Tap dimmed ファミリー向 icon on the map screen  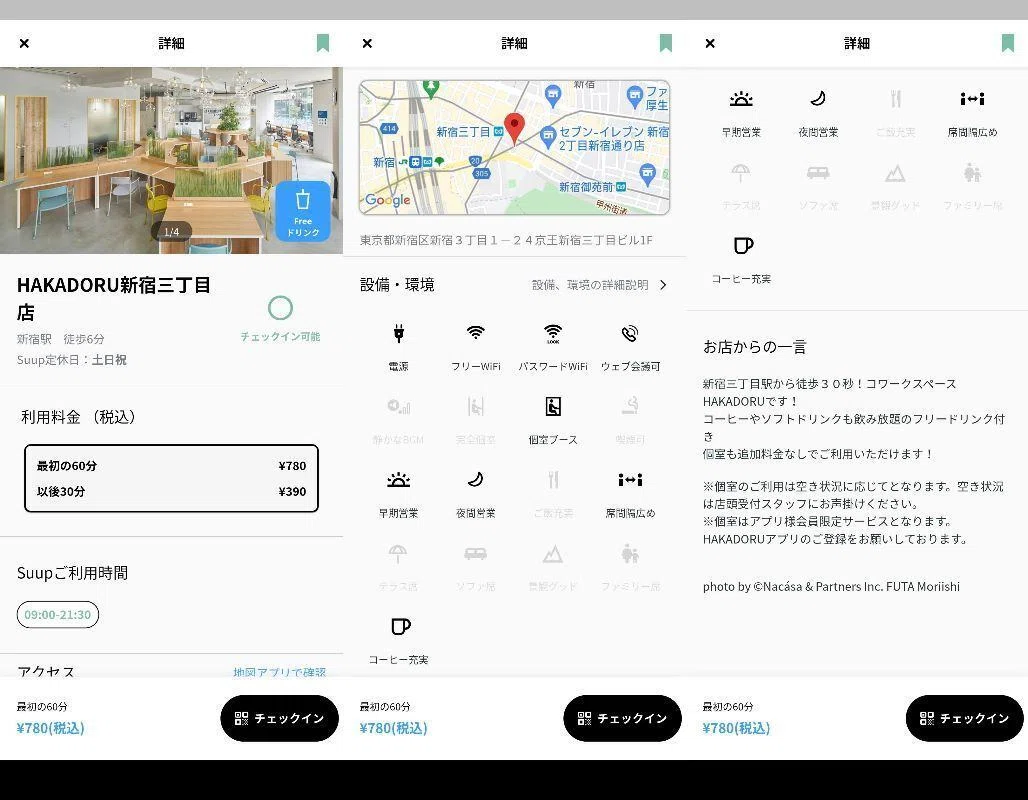629,554
